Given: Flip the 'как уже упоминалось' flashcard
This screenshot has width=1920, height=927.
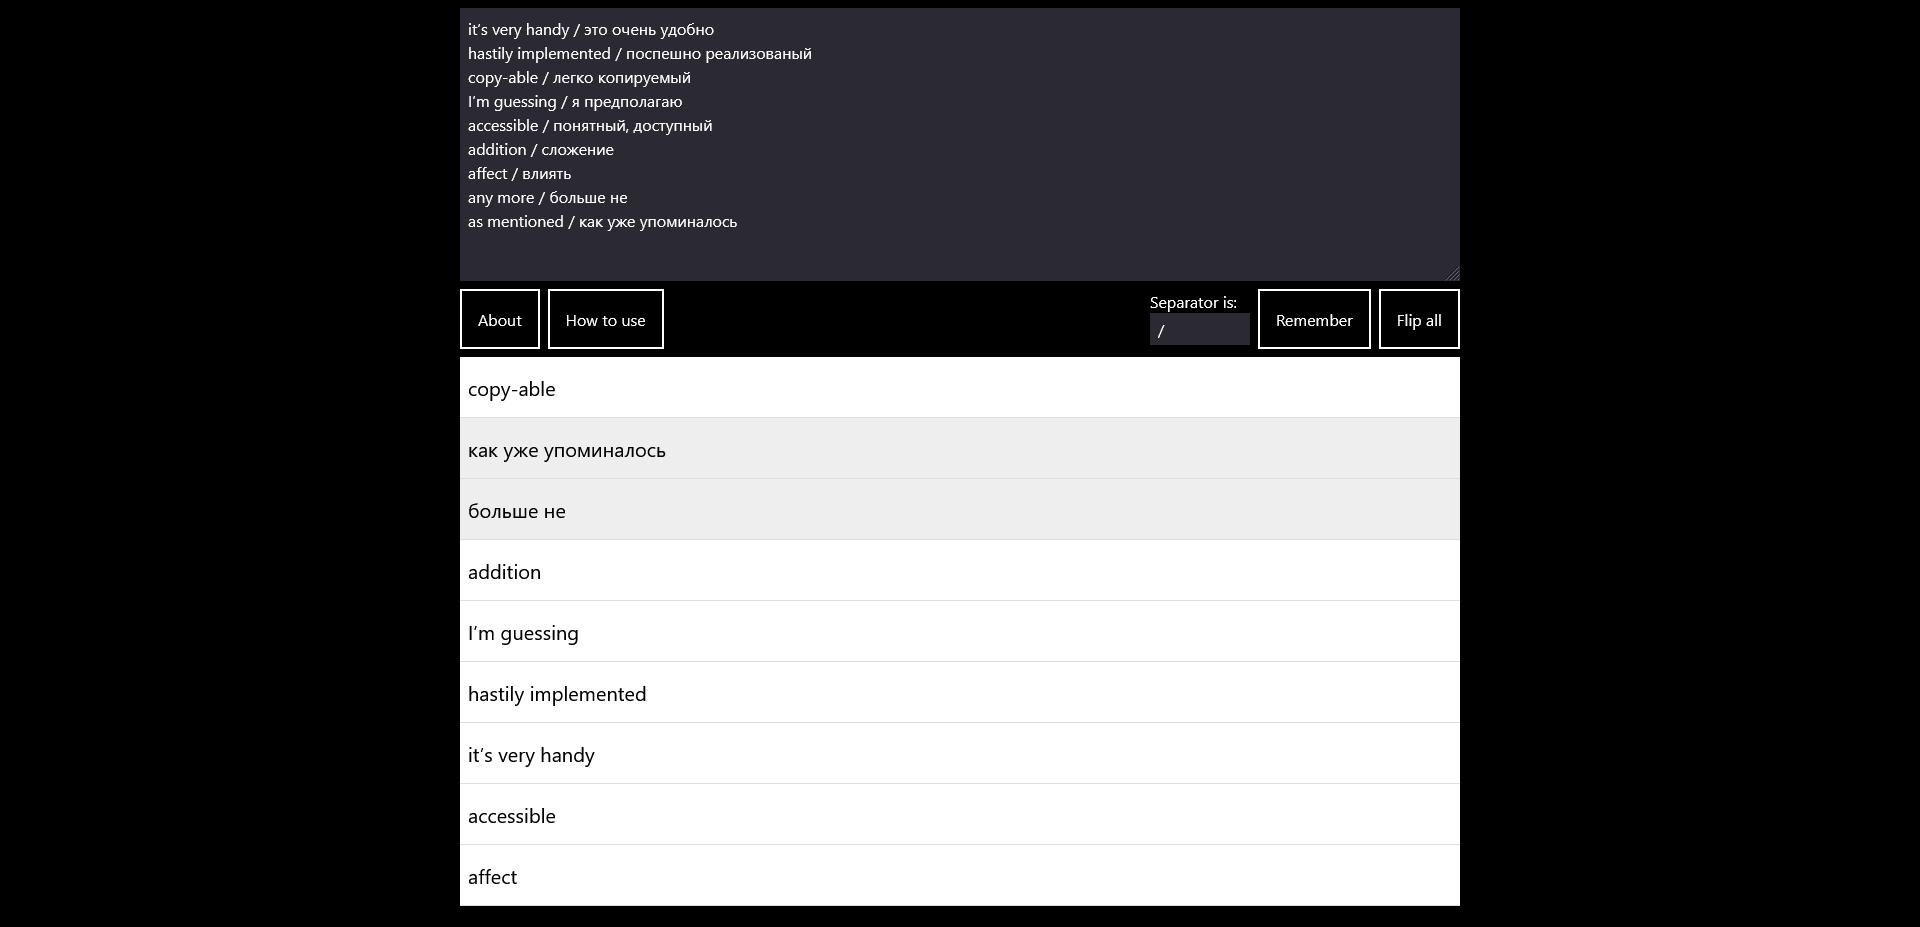Looking at the screenshot, I should (958, 449).
